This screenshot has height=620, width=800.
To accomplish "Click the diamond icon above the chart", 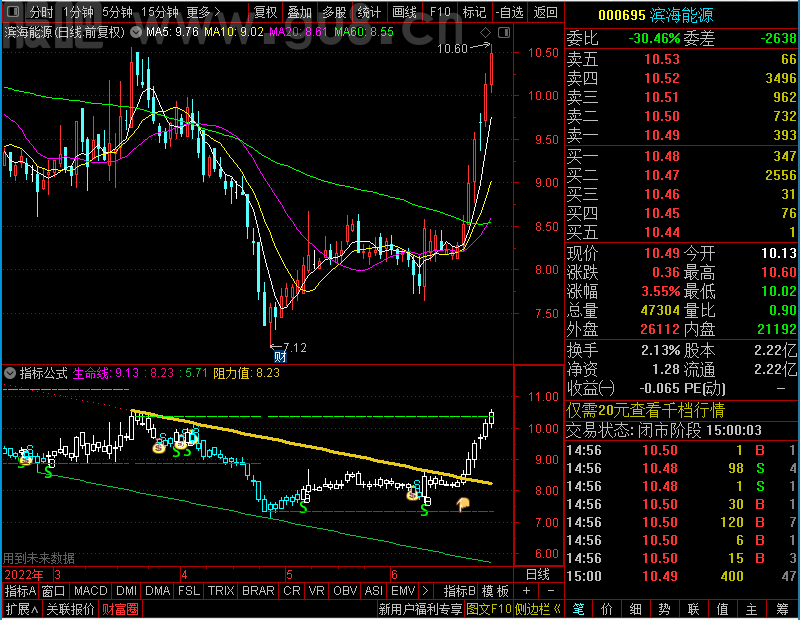I will click(485, 33).
